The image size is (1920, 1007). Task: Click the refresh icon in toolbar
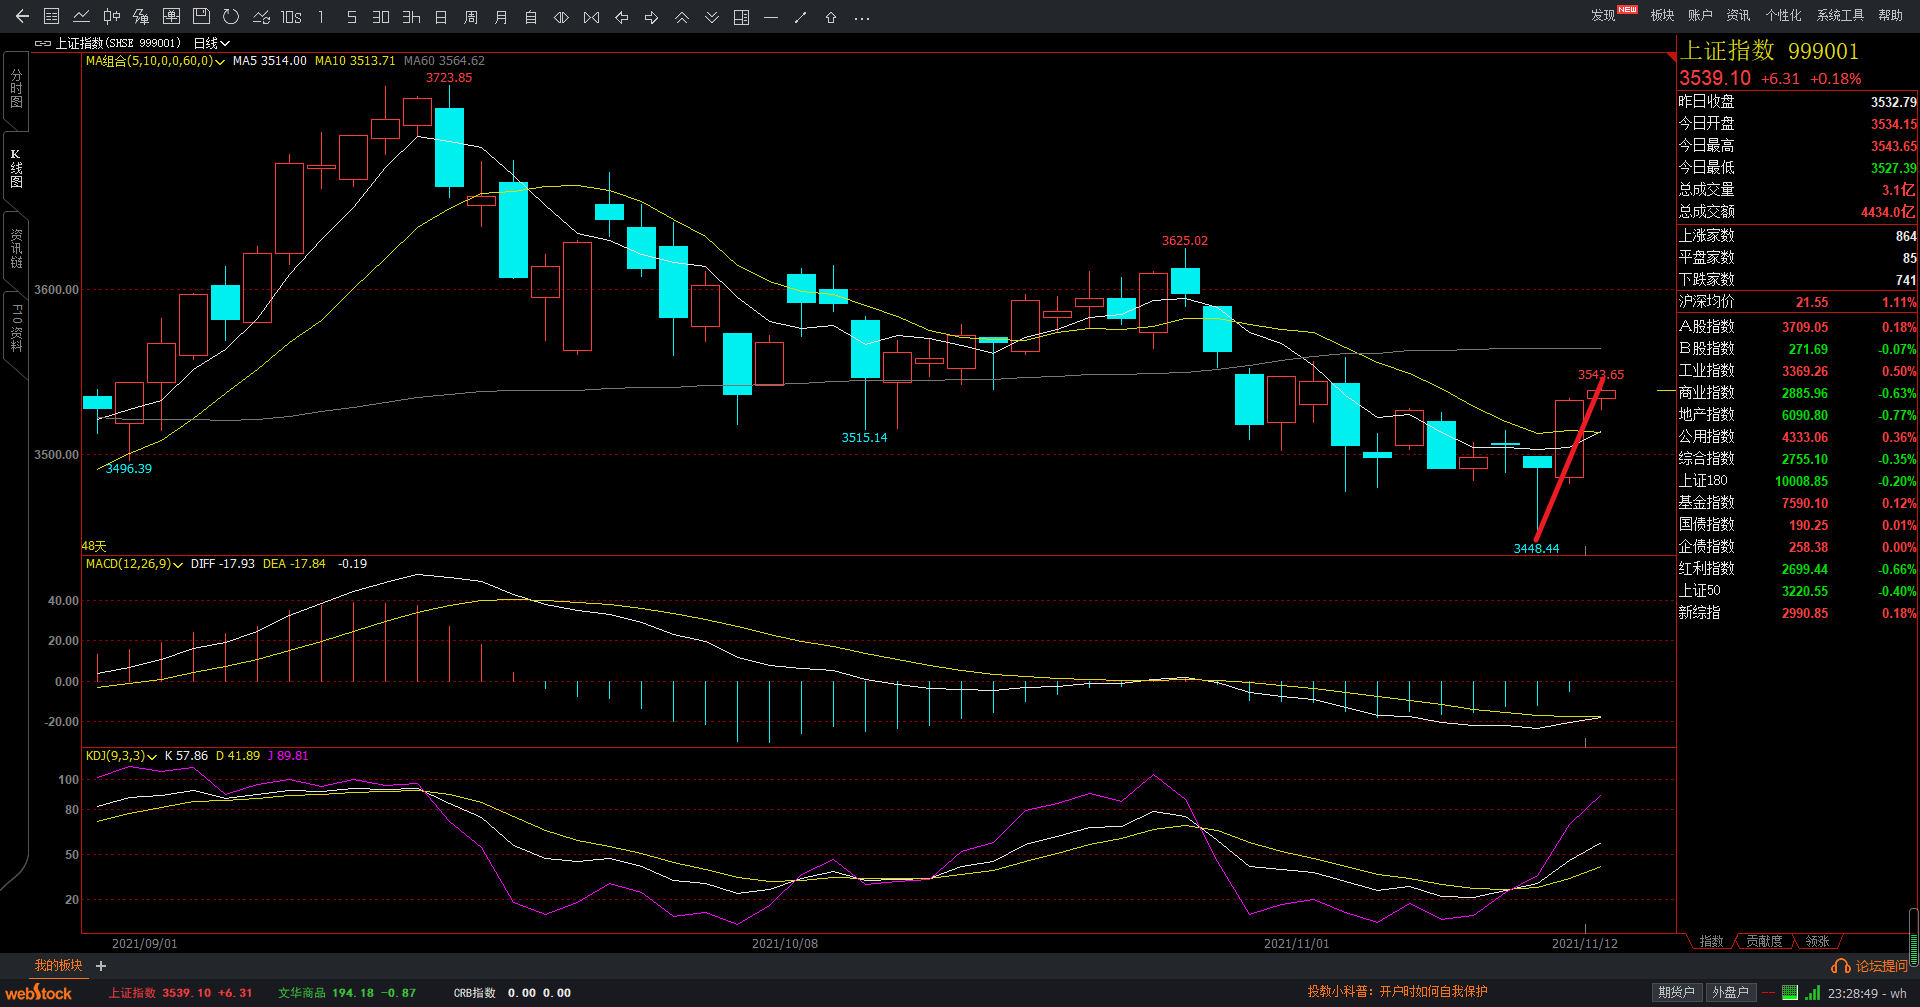point(231,17)
